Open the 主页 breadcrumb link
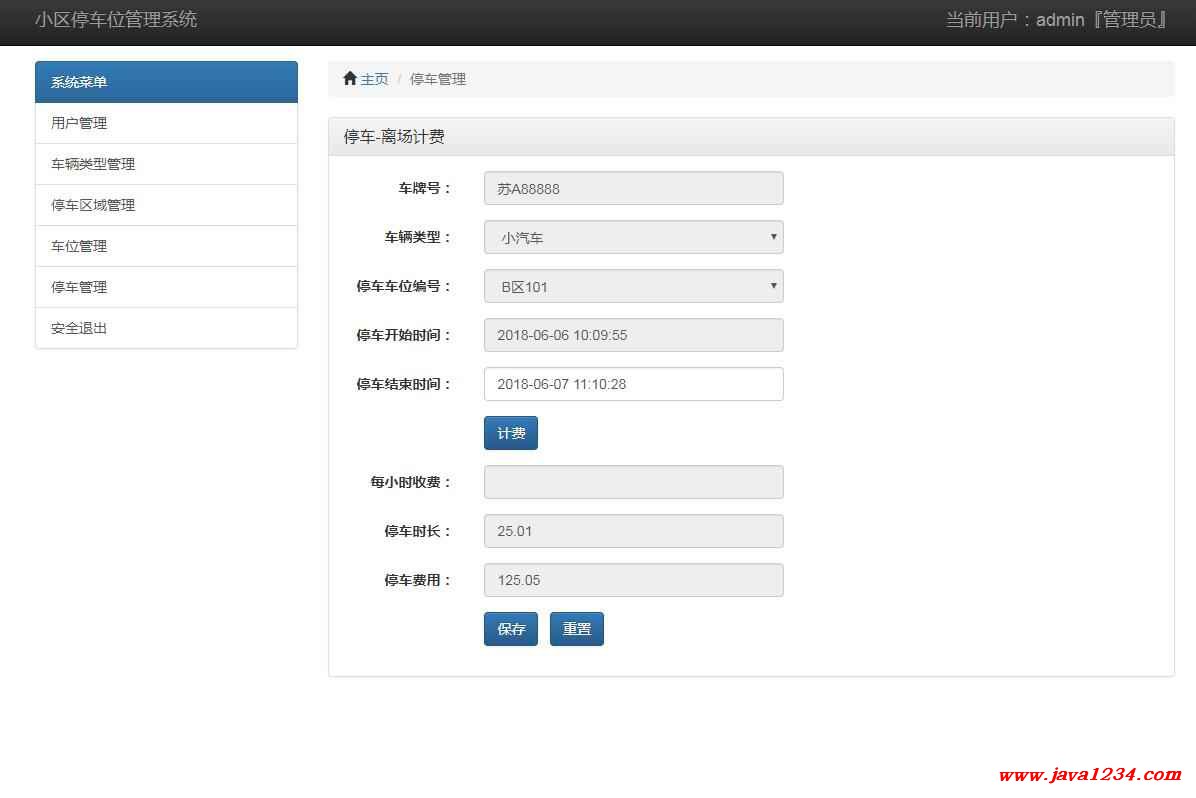The width and height of the screenshot is (1196, 798). [x=374, y=79]
